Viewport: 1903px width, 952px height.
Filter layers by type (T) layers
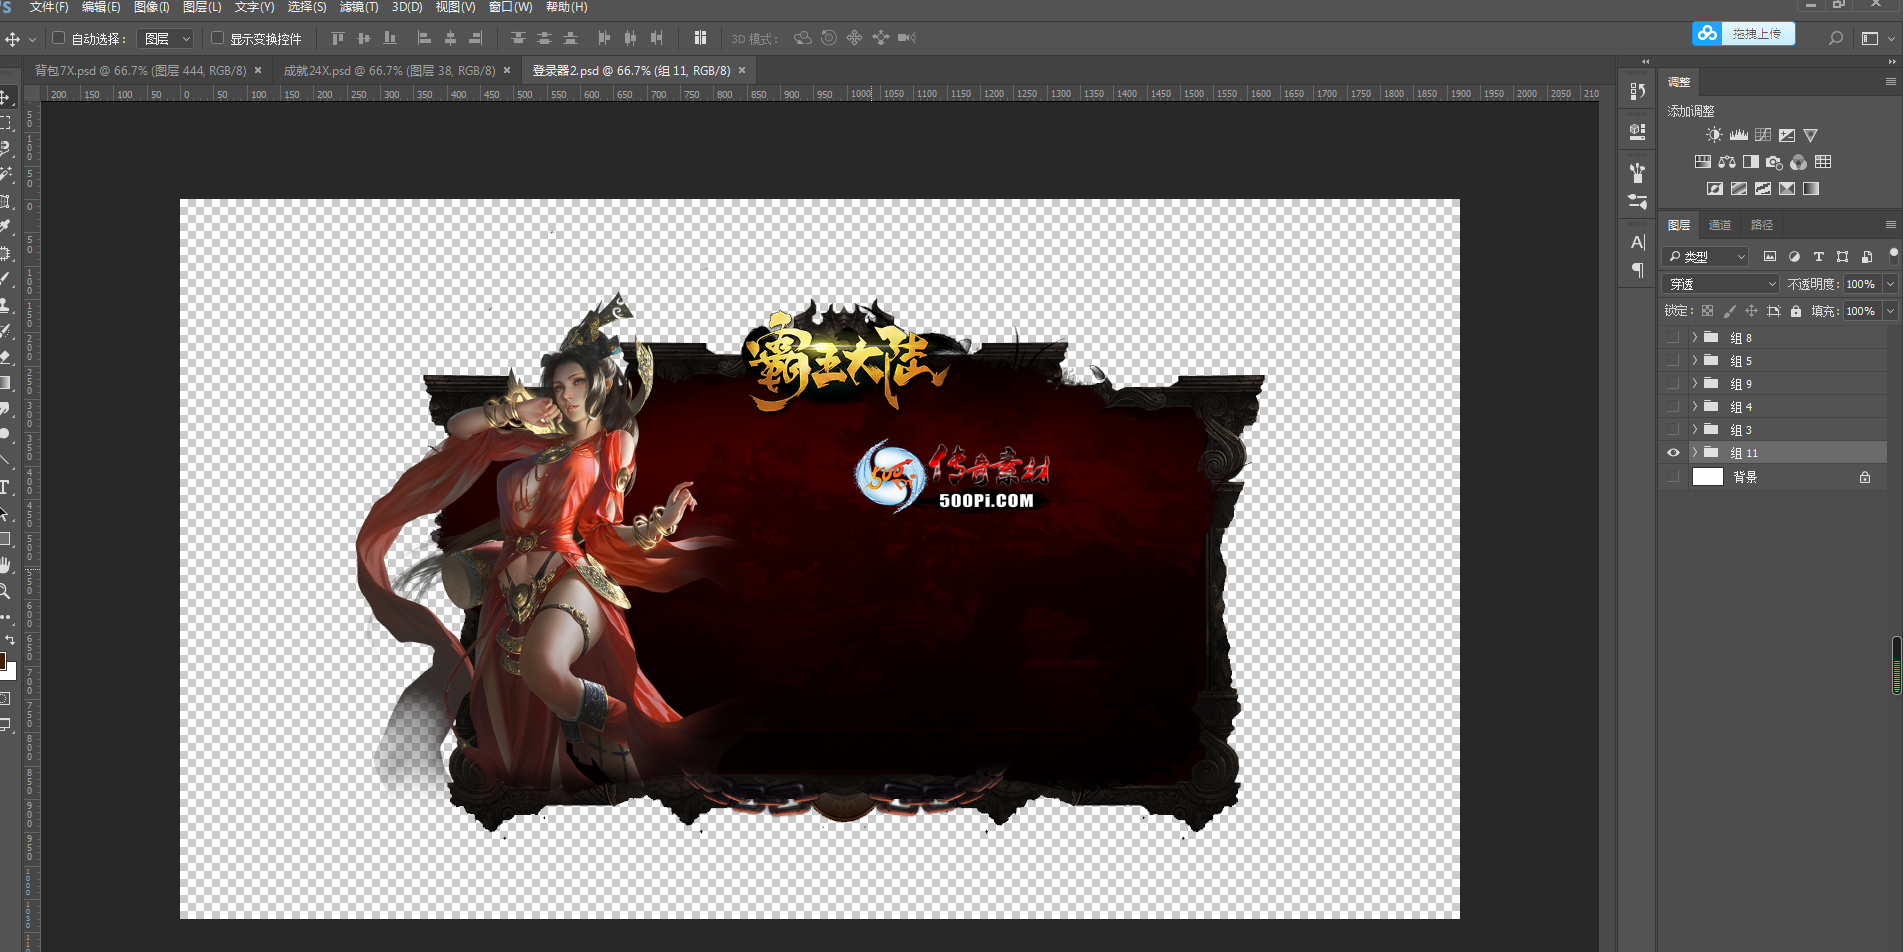[1818, 257]
